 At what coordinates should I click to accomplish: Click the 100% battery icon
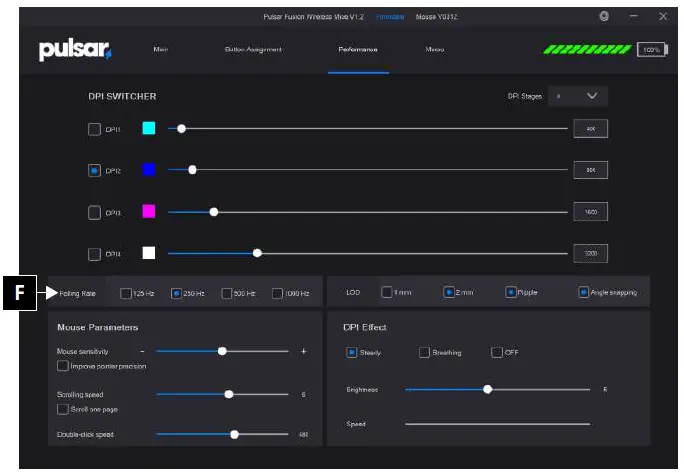652,50
